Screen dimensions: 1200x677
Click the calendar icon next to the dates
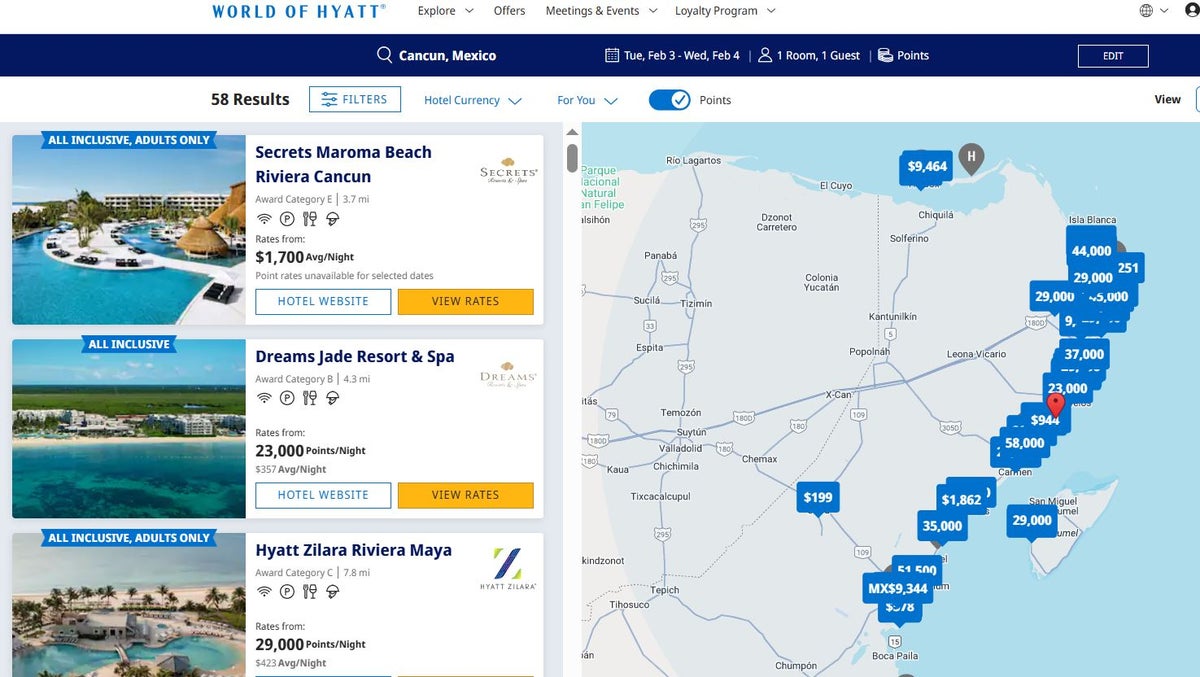pos(612,55)
